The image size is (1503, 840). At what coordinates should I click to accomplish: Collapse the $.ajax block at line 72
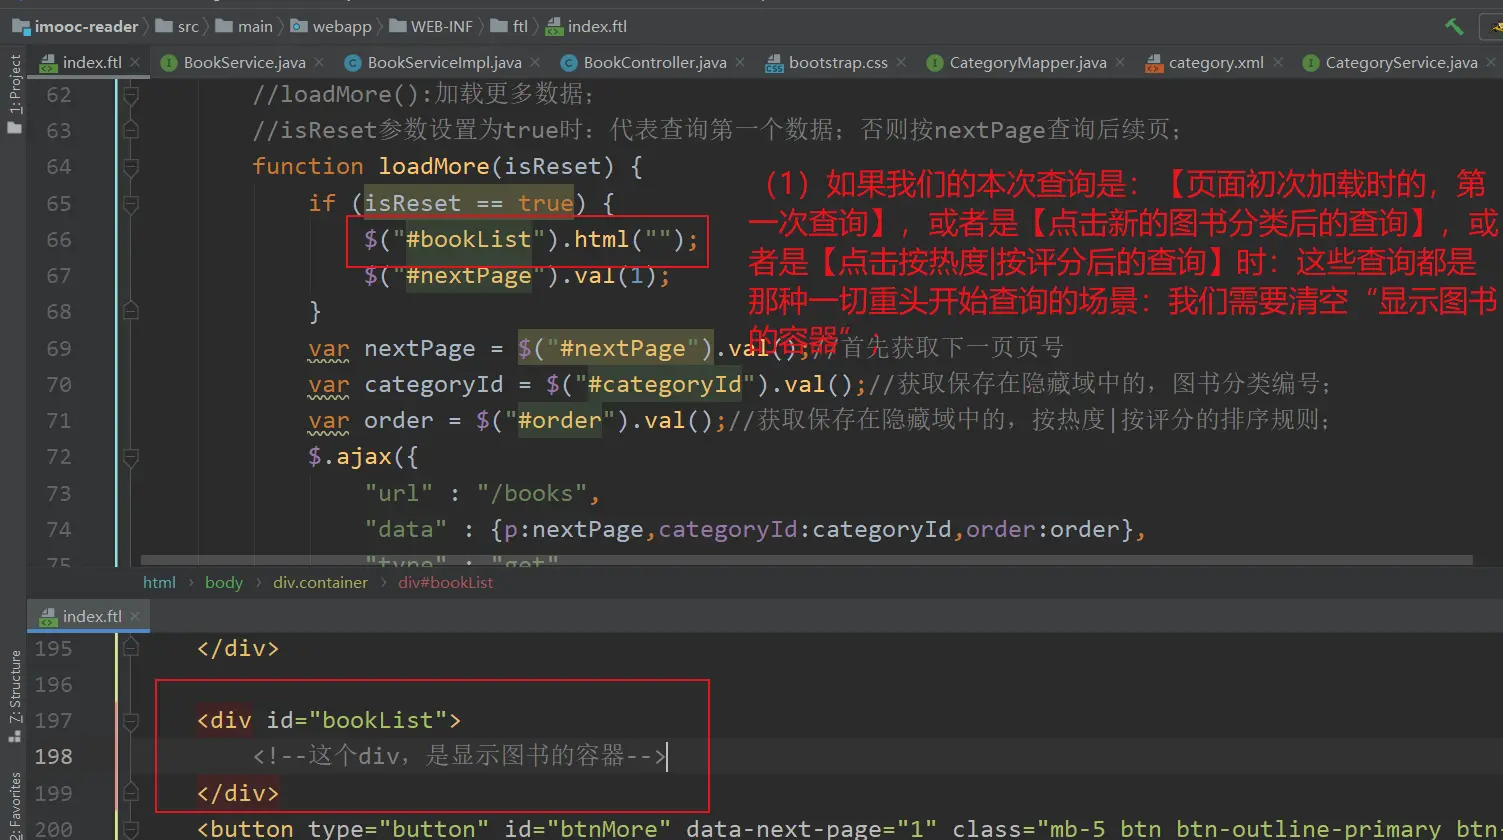[x=130, y=457]
